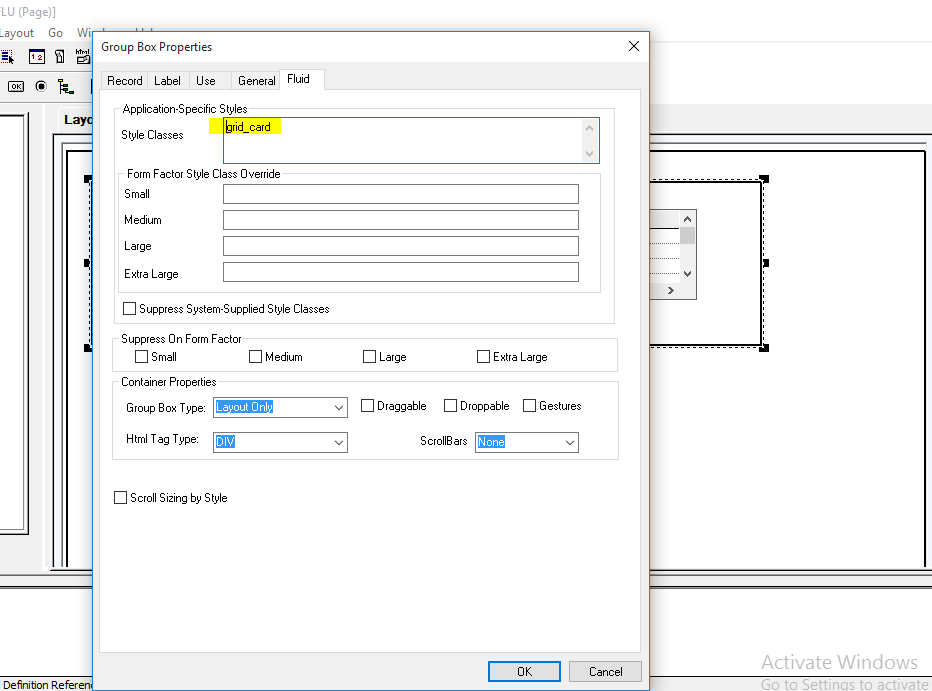Select the radio button control icon

coord(40,86)
